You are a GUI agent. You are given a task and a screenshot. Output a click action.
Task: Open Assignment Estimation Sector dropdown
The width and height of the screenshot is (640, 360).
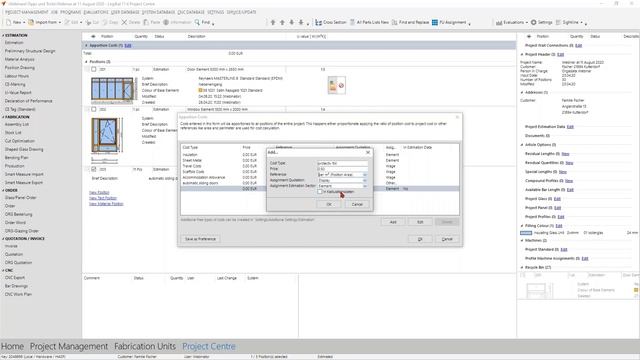(x=364, y=186)
